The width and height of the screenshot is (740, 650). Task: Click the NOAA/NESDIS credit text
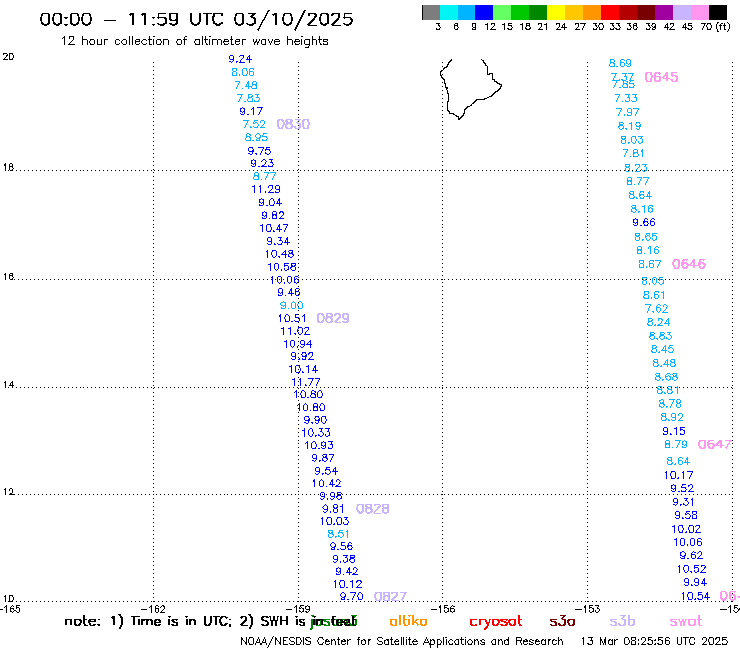click(x=402, y=641)
